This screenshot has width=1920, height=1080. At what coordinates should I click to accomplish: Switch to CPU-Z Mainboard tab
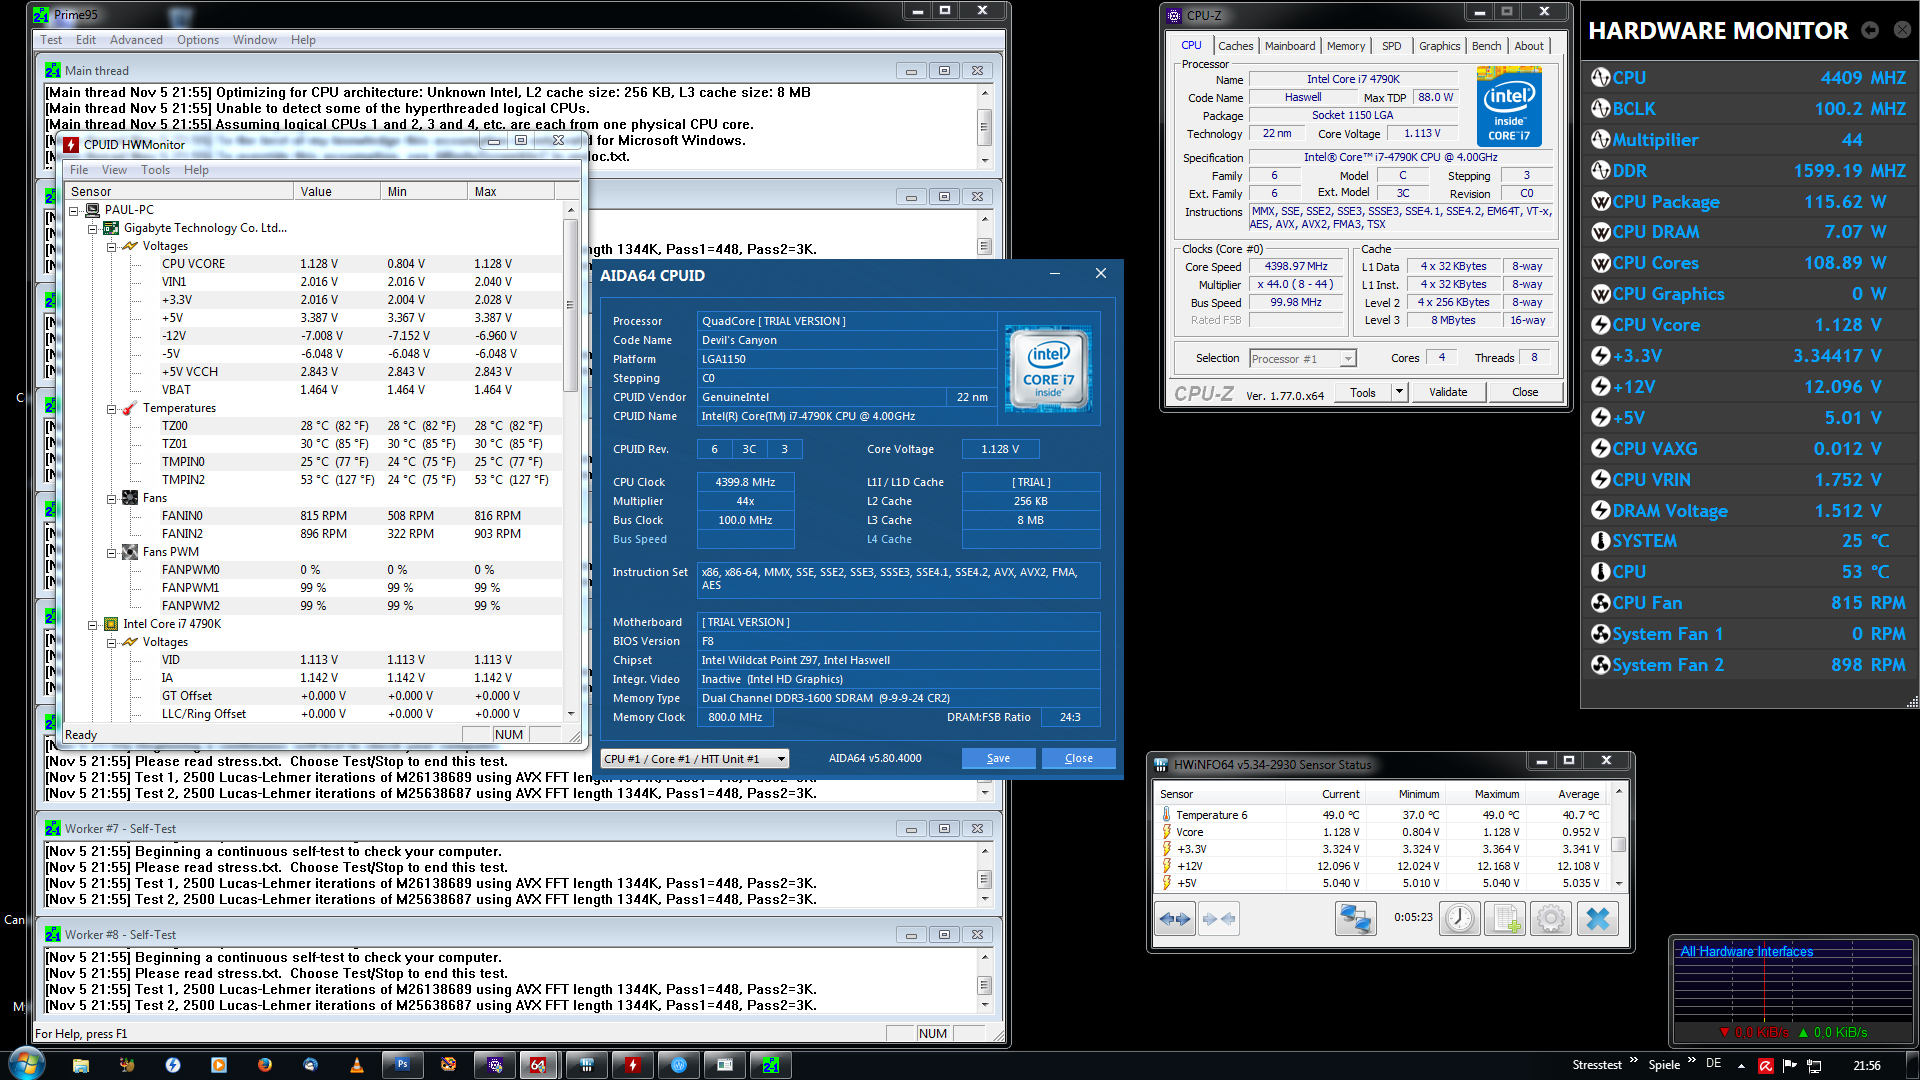click(1289, 46)
